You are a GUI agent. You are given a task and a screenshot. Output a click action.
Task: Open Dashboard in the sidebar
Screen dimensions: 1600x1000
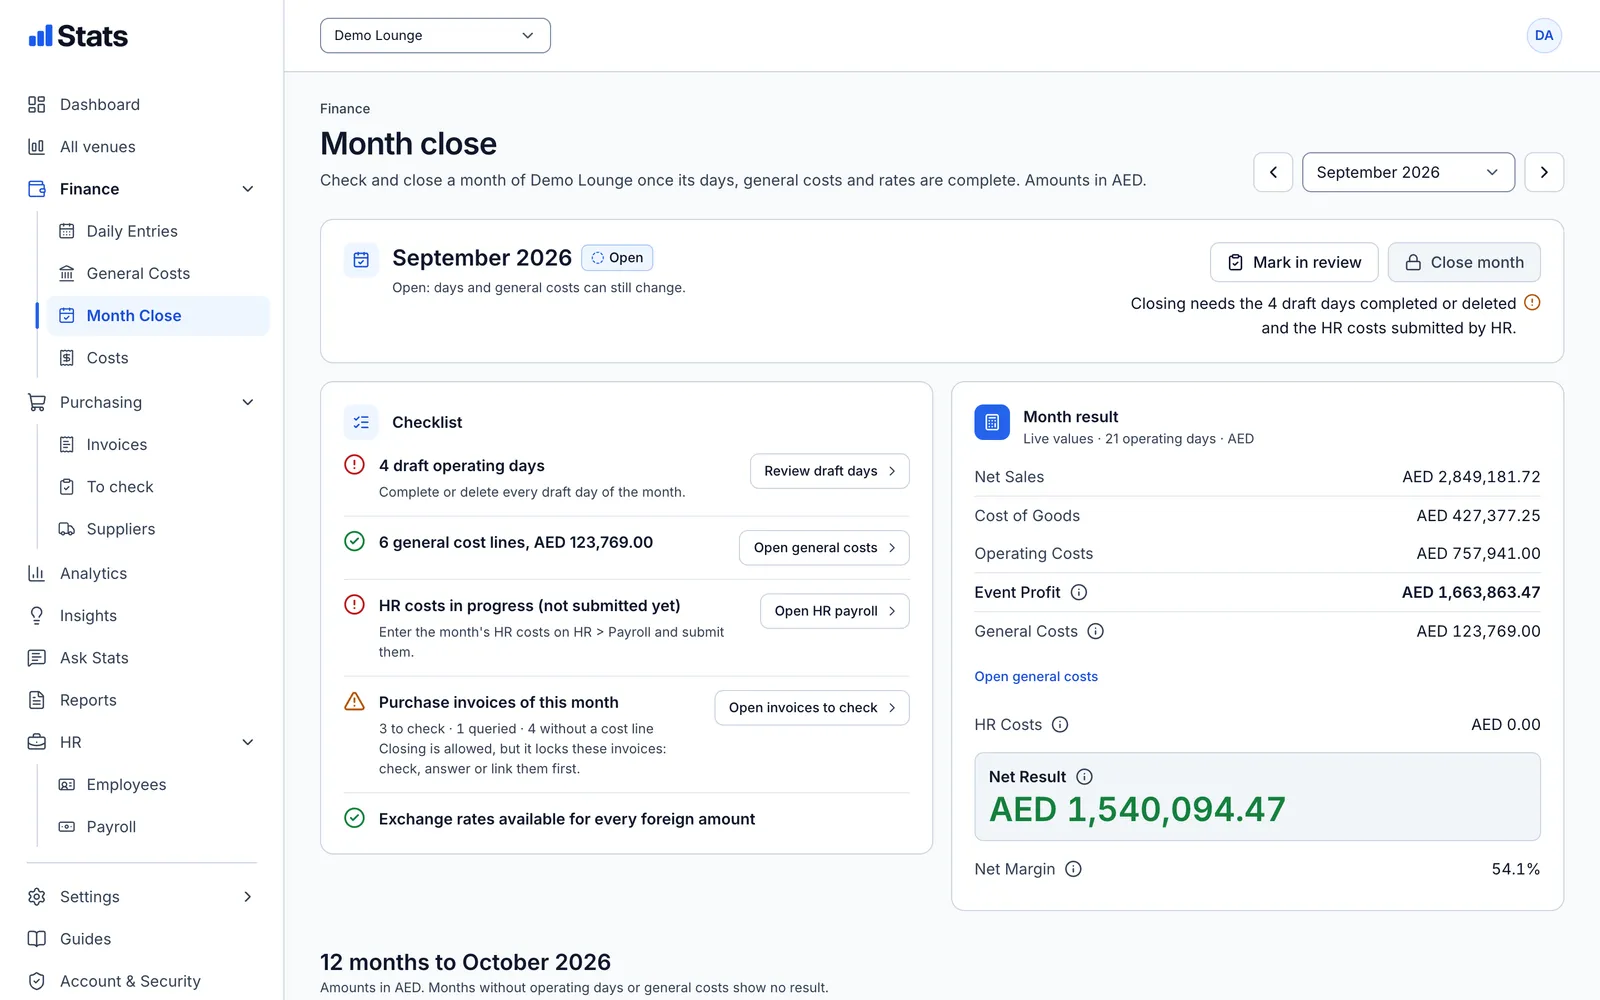(142, 105)
